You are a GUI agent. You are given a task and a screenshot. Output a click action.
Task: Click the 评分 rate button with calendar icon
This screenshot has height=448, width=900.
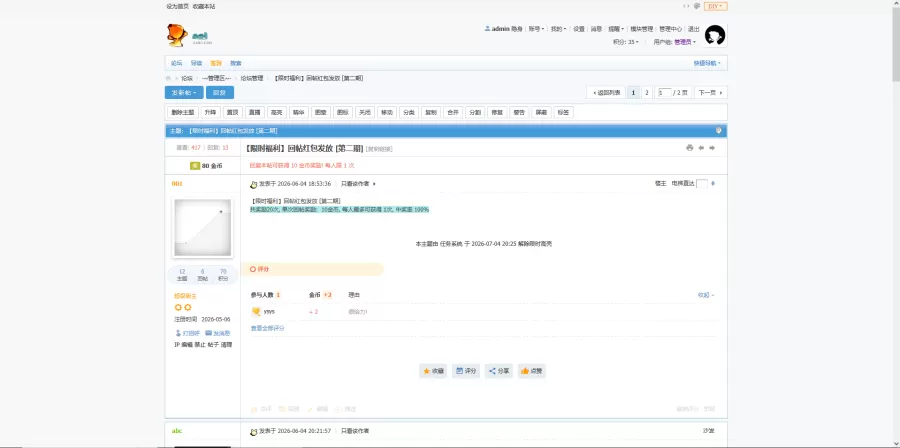coord(466,371)
